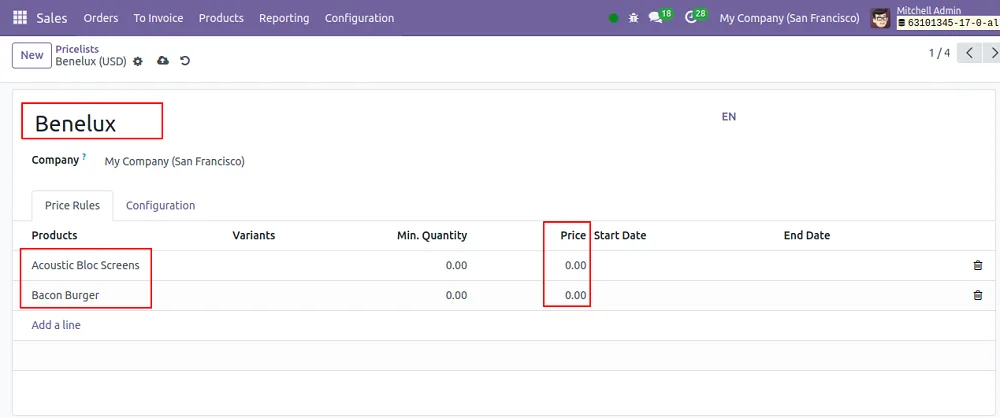
Task: Click the Company field value
Action: tap(175, 162)
